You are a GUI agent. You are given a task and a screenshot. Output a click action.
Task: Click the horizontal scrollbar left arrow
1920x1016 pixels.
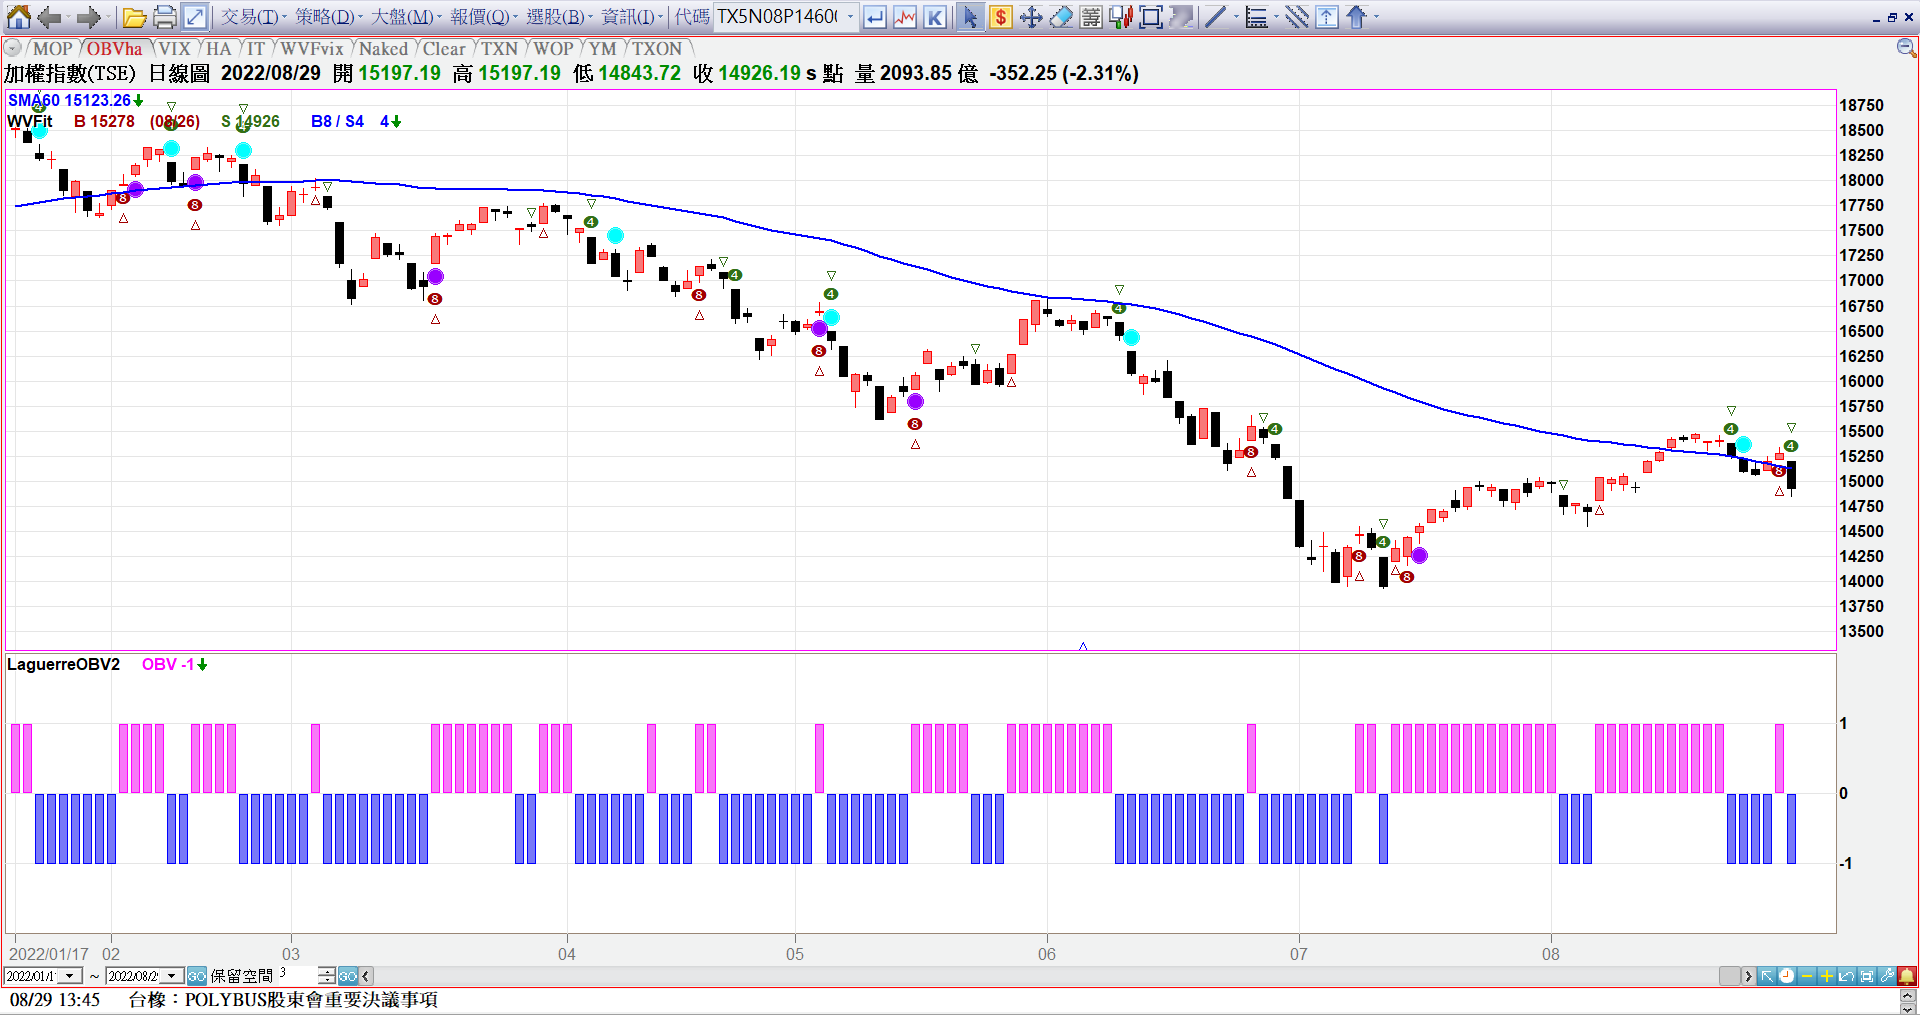pos(366,976)
